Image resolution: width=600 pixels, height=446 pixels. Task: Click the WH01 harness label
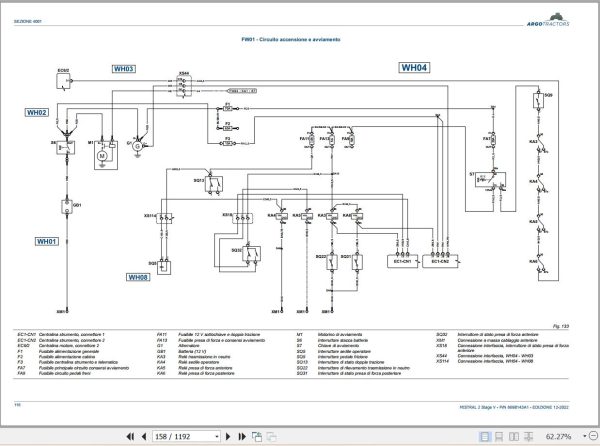pos(47,241)
